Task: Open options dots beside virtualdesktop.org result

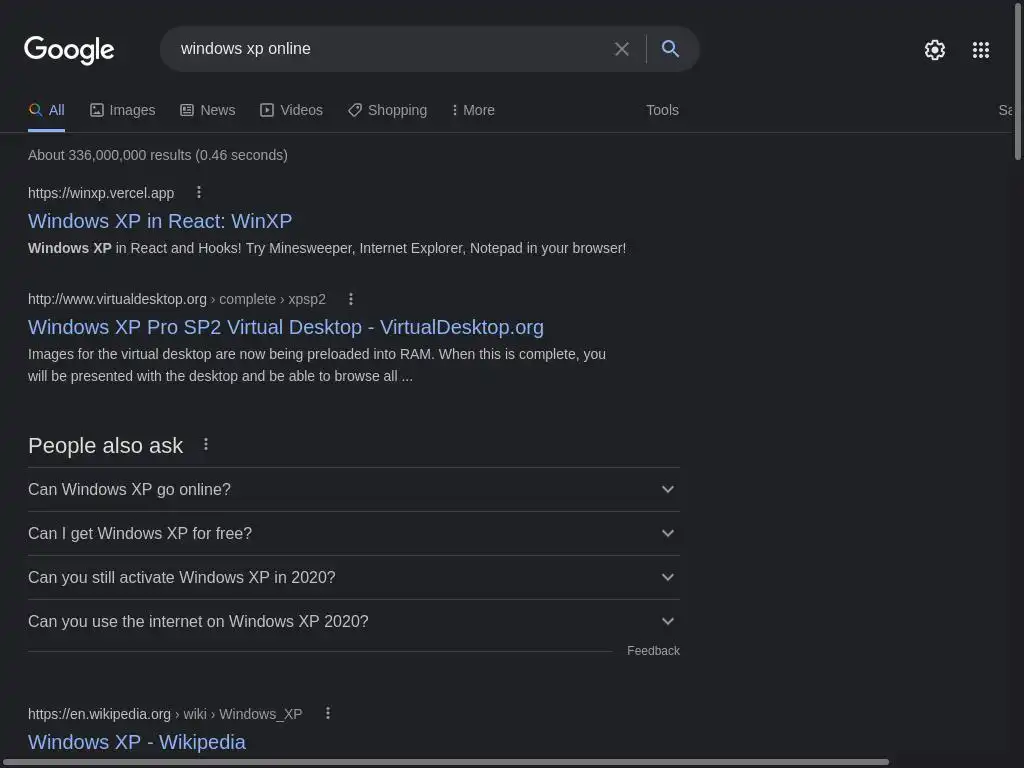Action: pyautogui.click(x=350, y=299)
